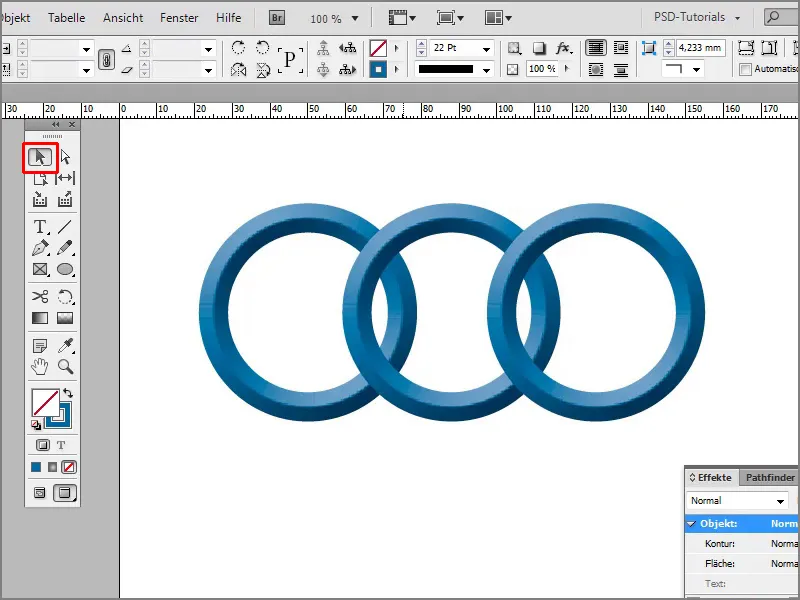Open the Hilfe menu

(229, 17)
